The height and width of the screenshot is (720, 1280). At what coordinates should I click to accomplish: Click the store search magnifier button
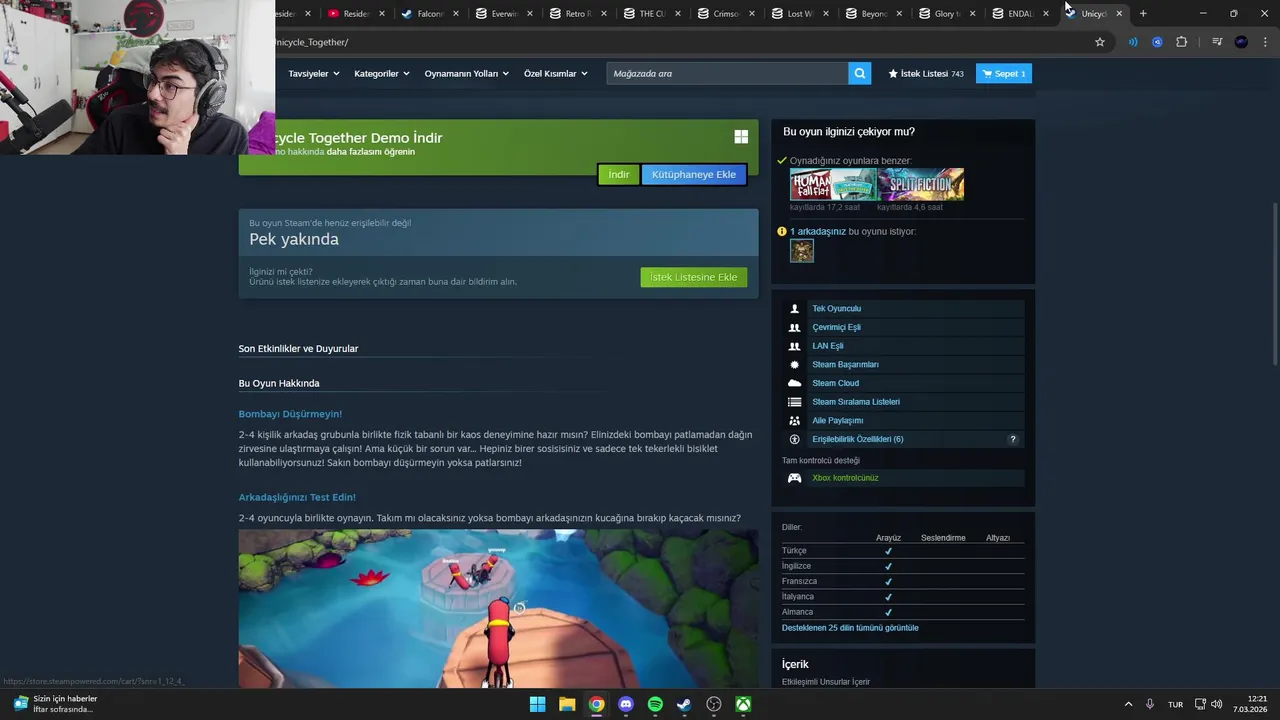coord(859,73)
